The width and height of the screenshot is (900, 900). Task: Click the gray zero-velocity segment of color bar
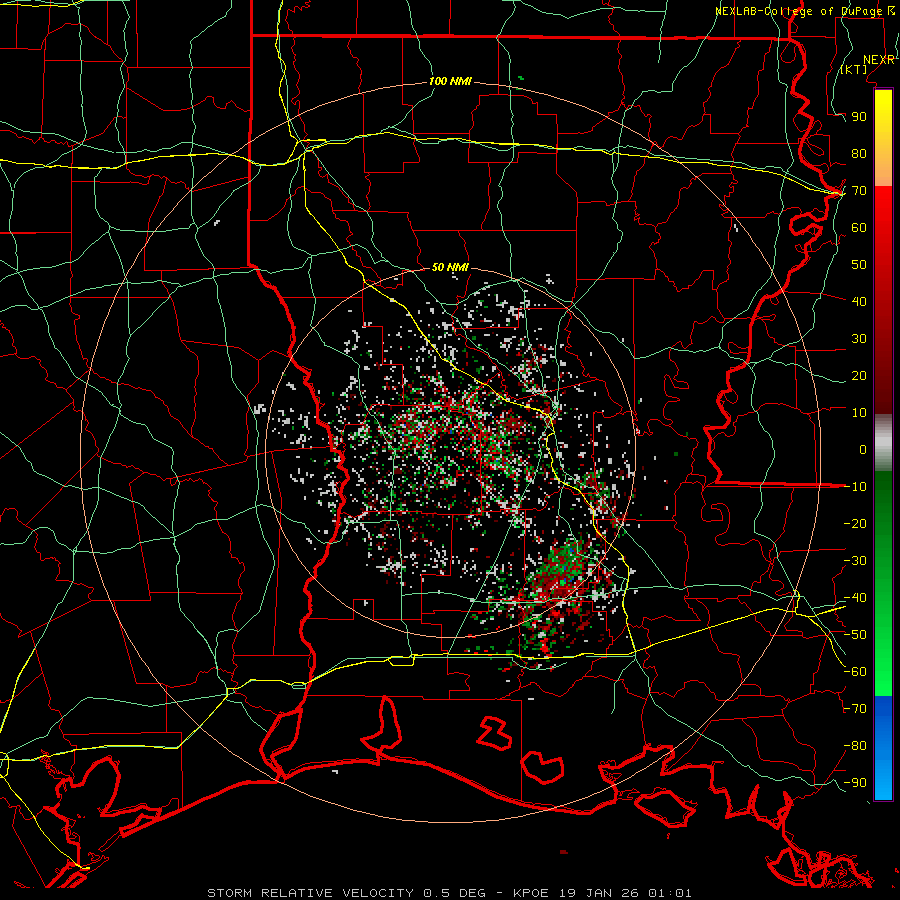[x=883, y=443]
